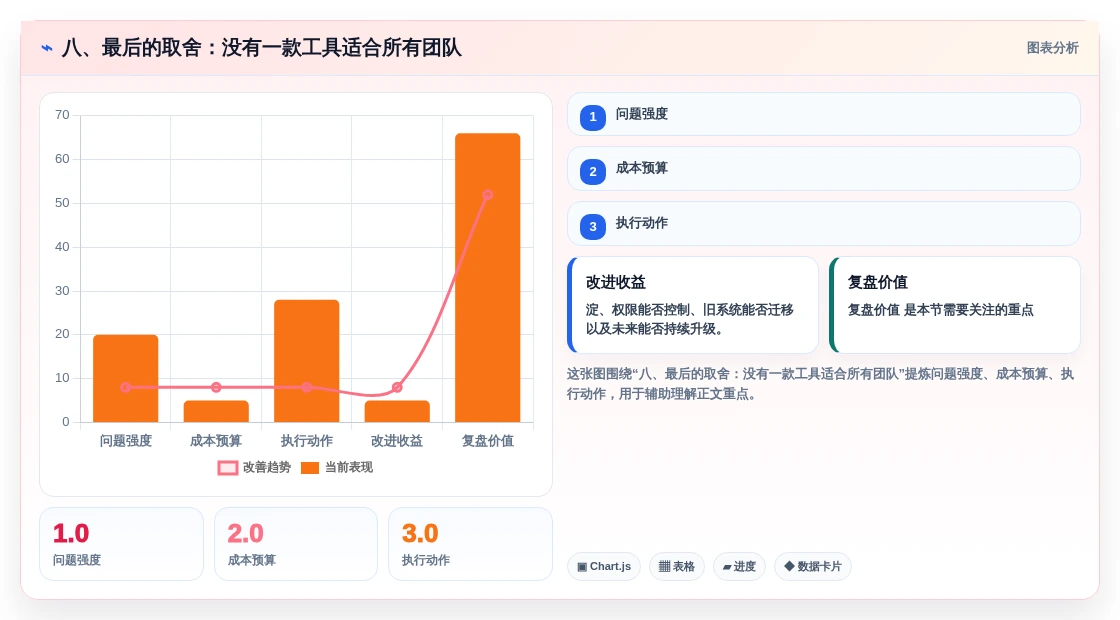The image size is (1120, 620).
Task: Click the chart summary paragraph starting 这张图围绕
Action: coord(821,384)
